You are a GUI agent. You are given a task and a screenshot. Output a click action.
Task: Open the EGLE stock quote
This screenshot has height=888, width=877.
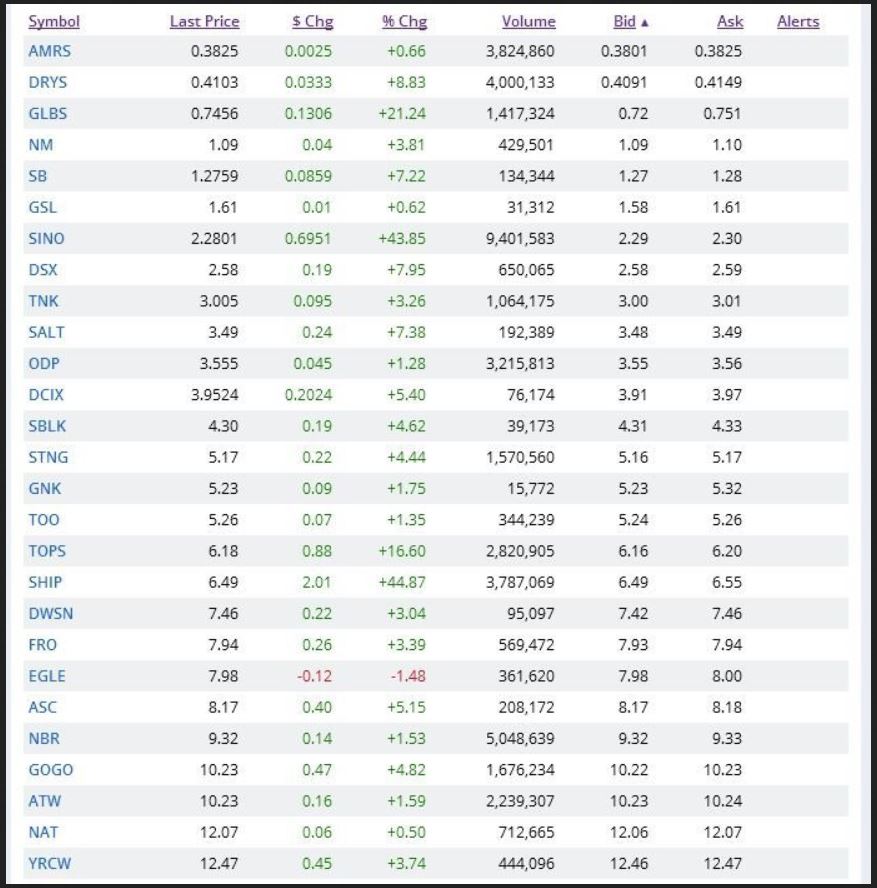pyautogui.click(x=47, y=676)
